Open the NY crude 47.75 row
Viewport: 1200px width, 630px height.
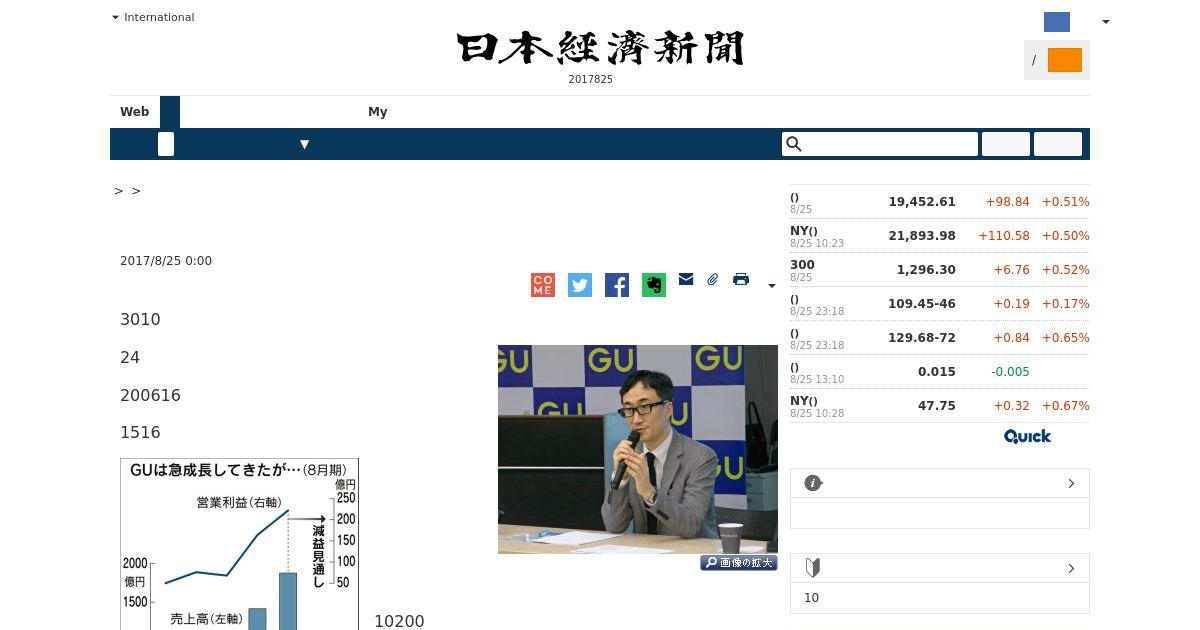point(940,406)
